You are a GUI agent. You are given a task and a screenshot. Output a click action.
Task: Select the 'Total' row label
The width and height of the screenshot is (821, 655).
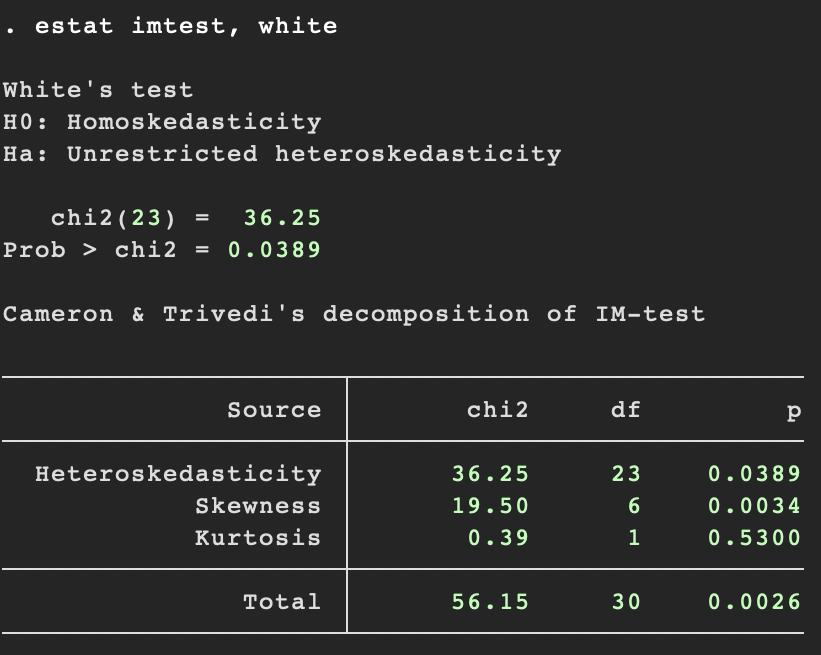(x=282, y=601)
